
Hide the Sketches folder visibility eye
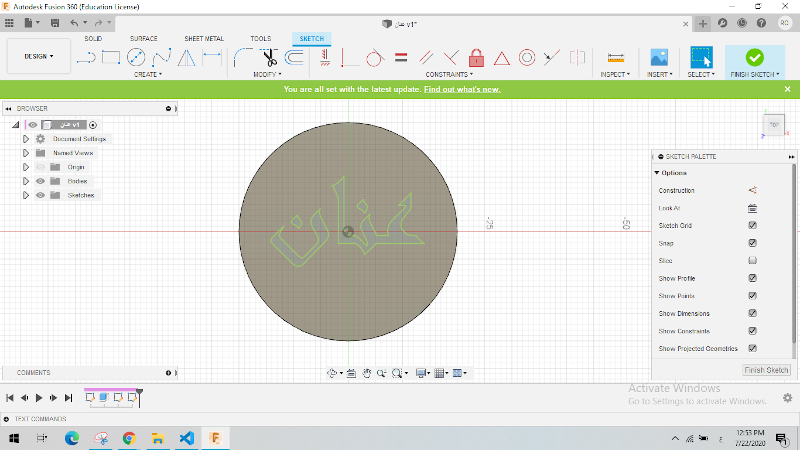point(40,195)
